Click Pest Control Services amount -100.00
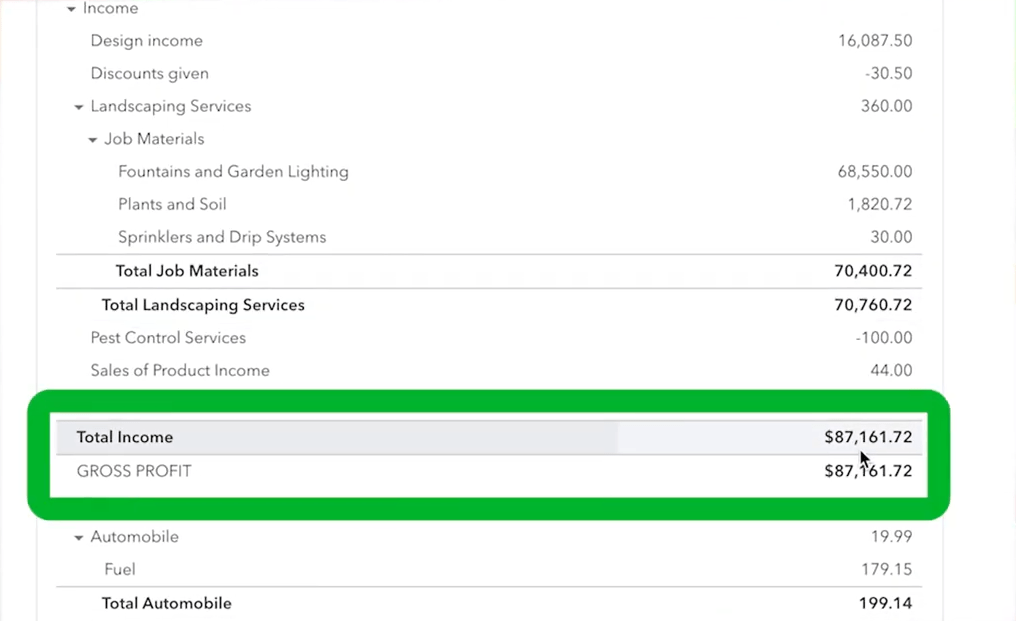1016x621 pixels. 884,338
